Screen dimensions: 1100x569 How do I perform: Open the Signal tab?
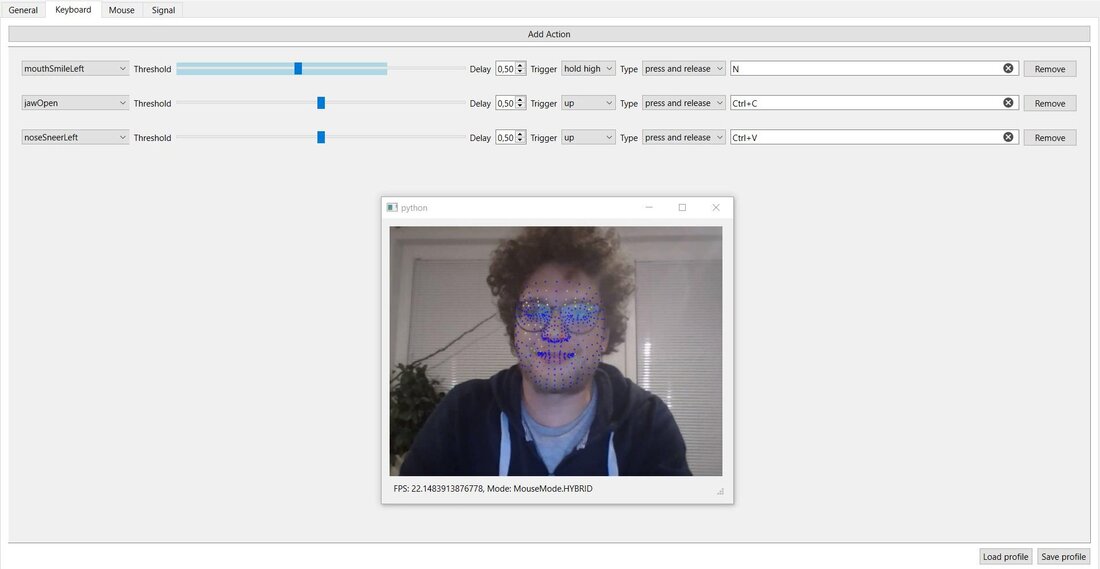(x=163, y=10)
